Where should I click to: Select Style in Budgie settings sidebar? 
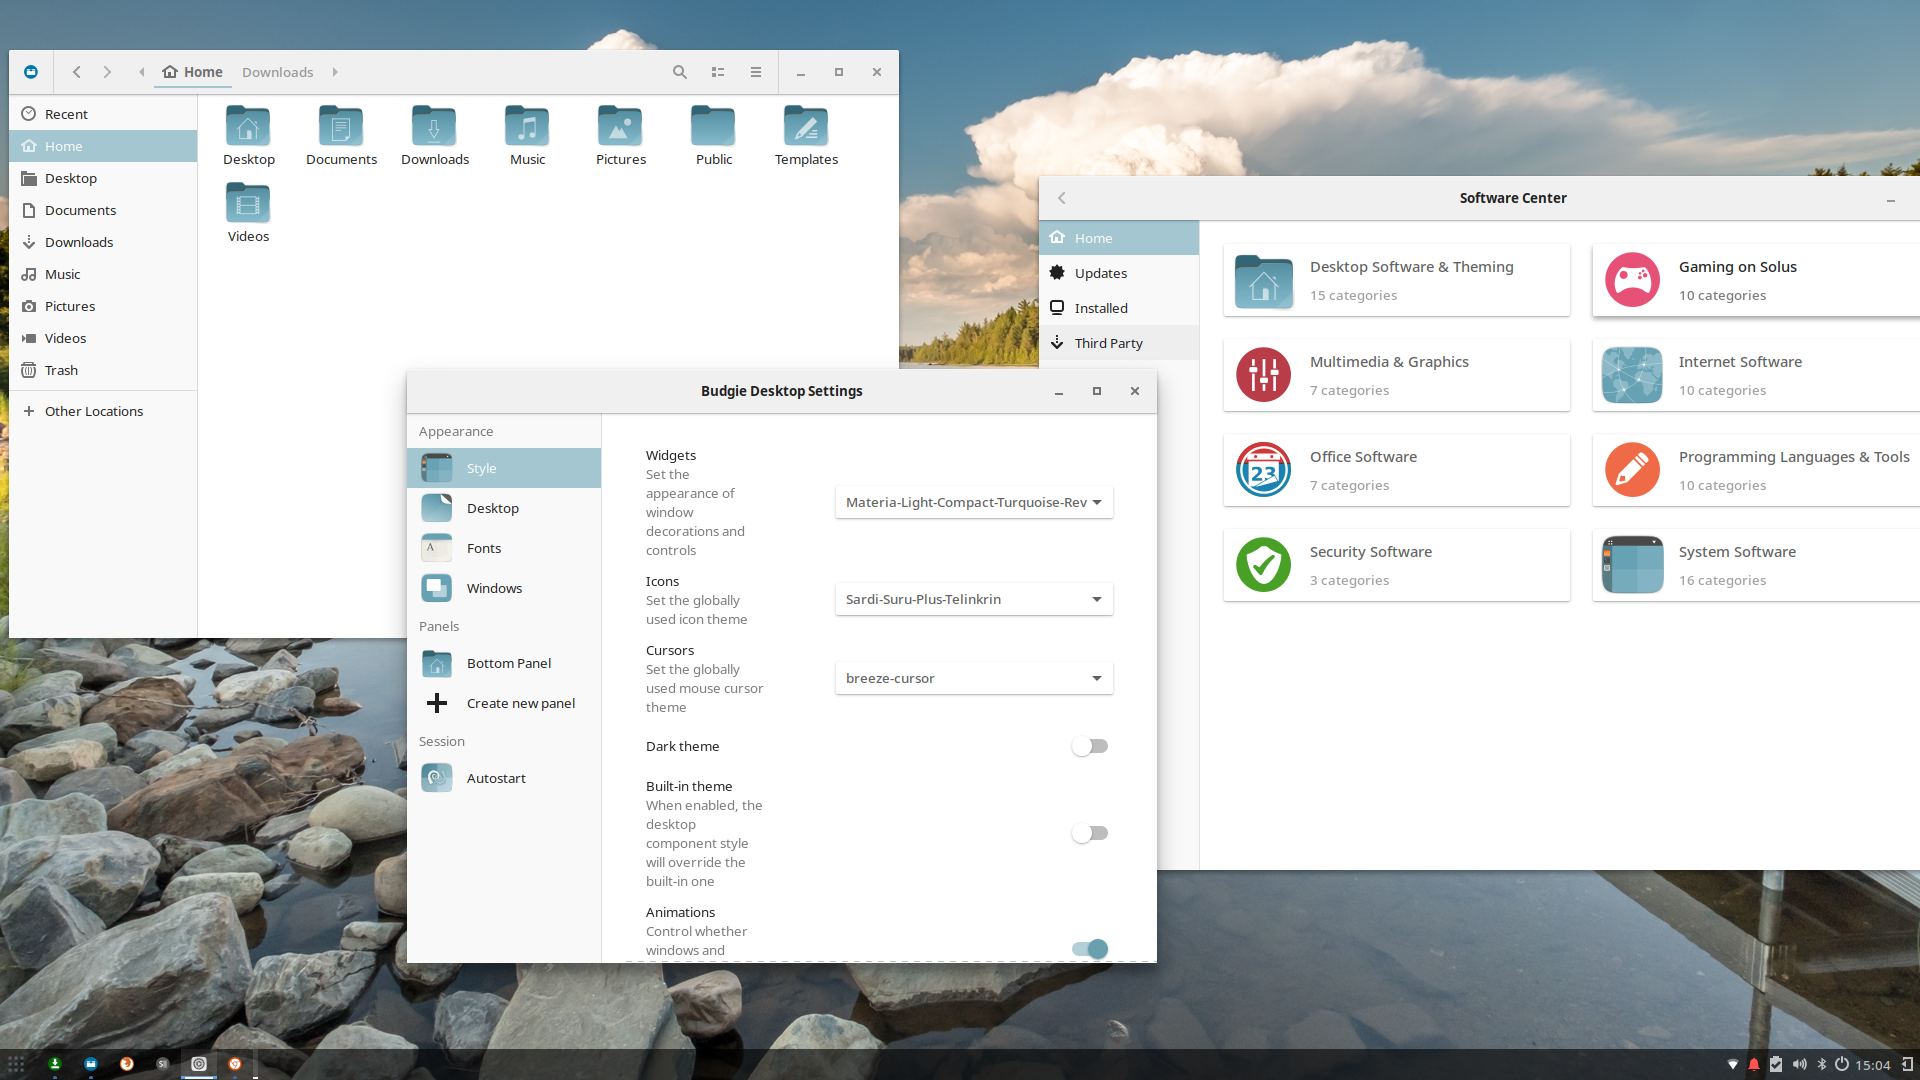(x=504, y=468)
